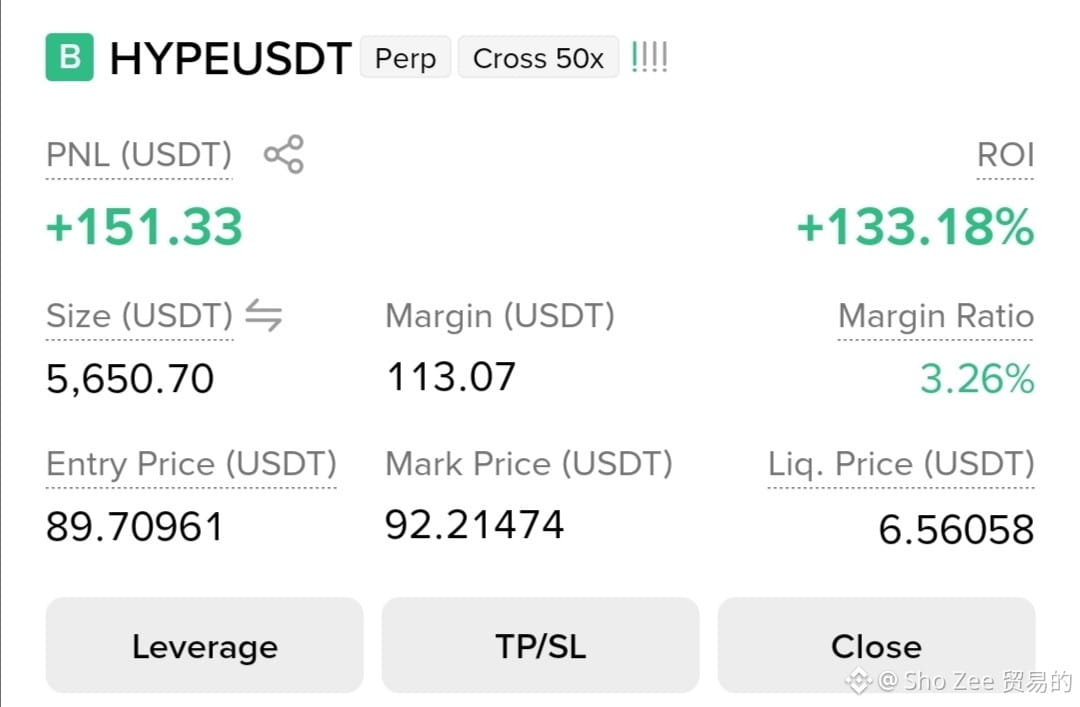The width and height of the screenshot is (1080, 707).
Task: Click the 92.21474 mark price value
Action: click(475, 524)
